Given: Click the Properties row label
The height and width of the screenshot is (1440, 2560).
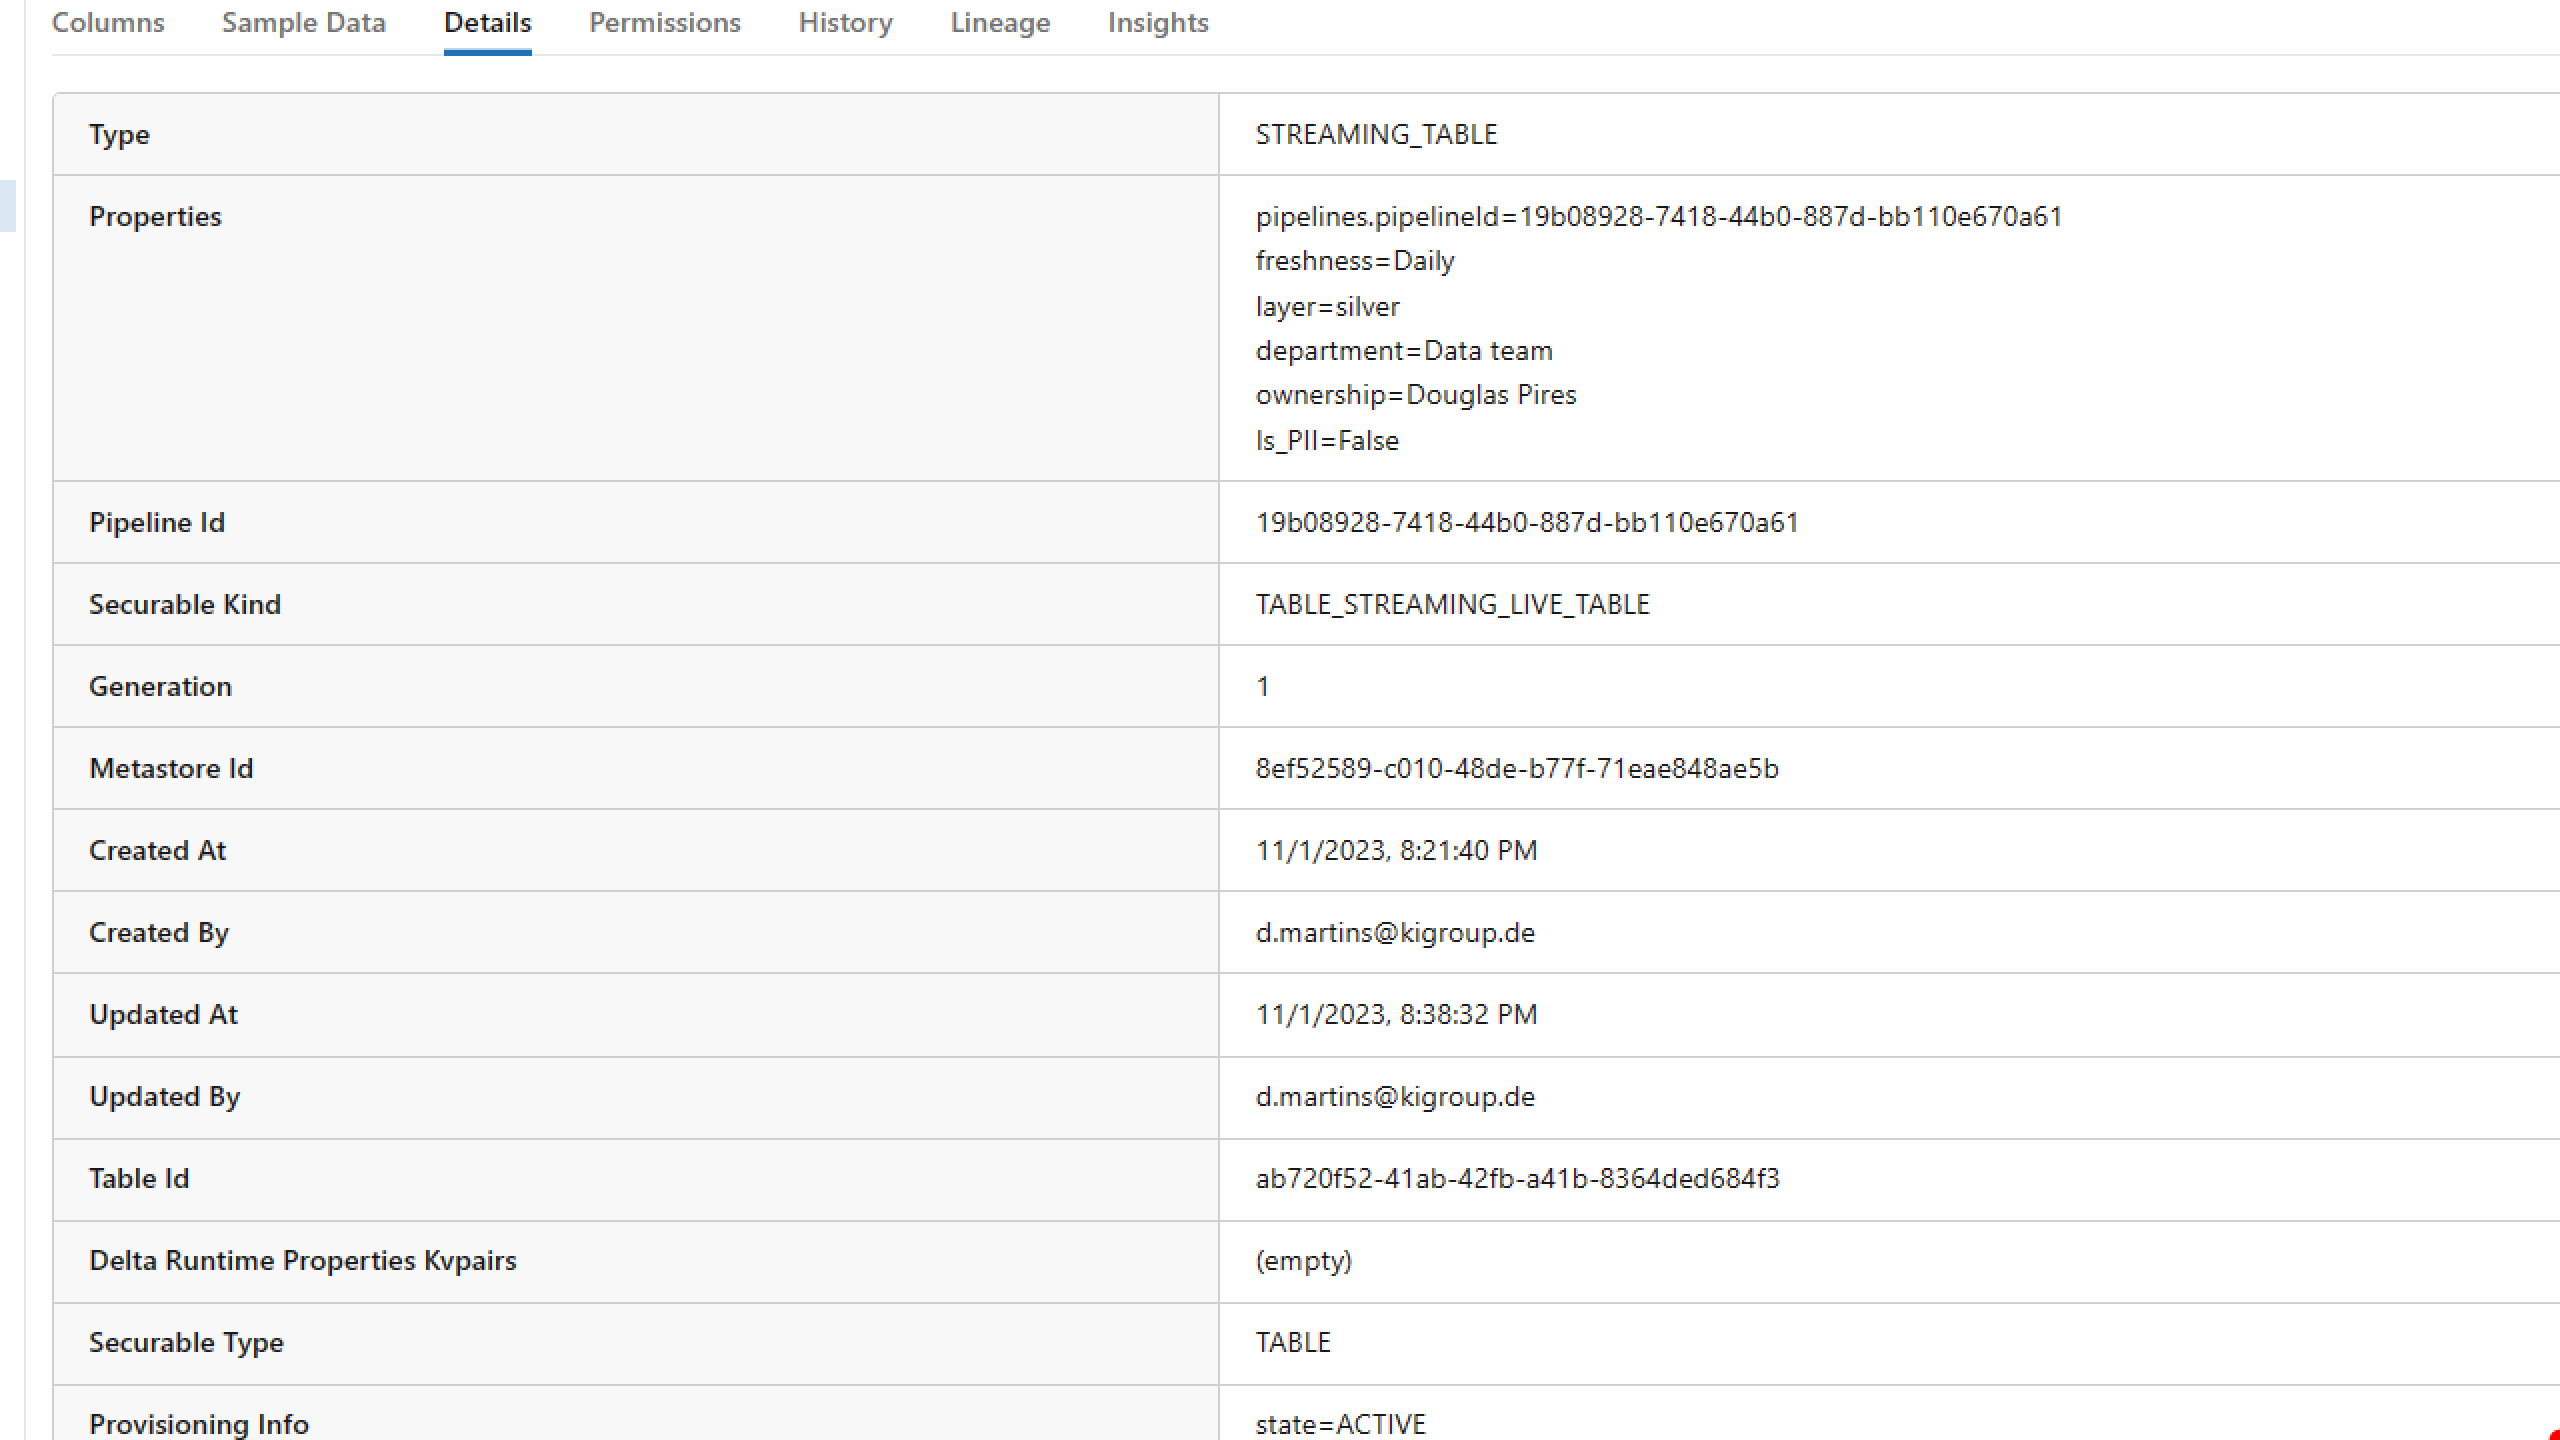Looking at the screenshot, I should (x=155, y=217).
